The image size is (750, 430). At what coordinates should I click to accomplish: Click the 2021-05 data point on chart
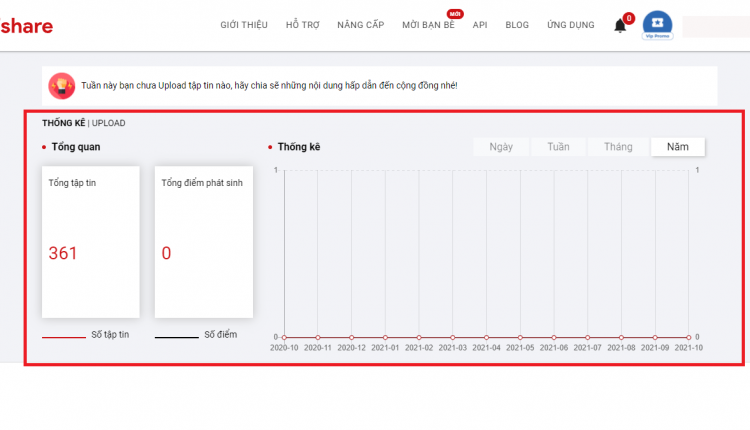coord(520,337)
